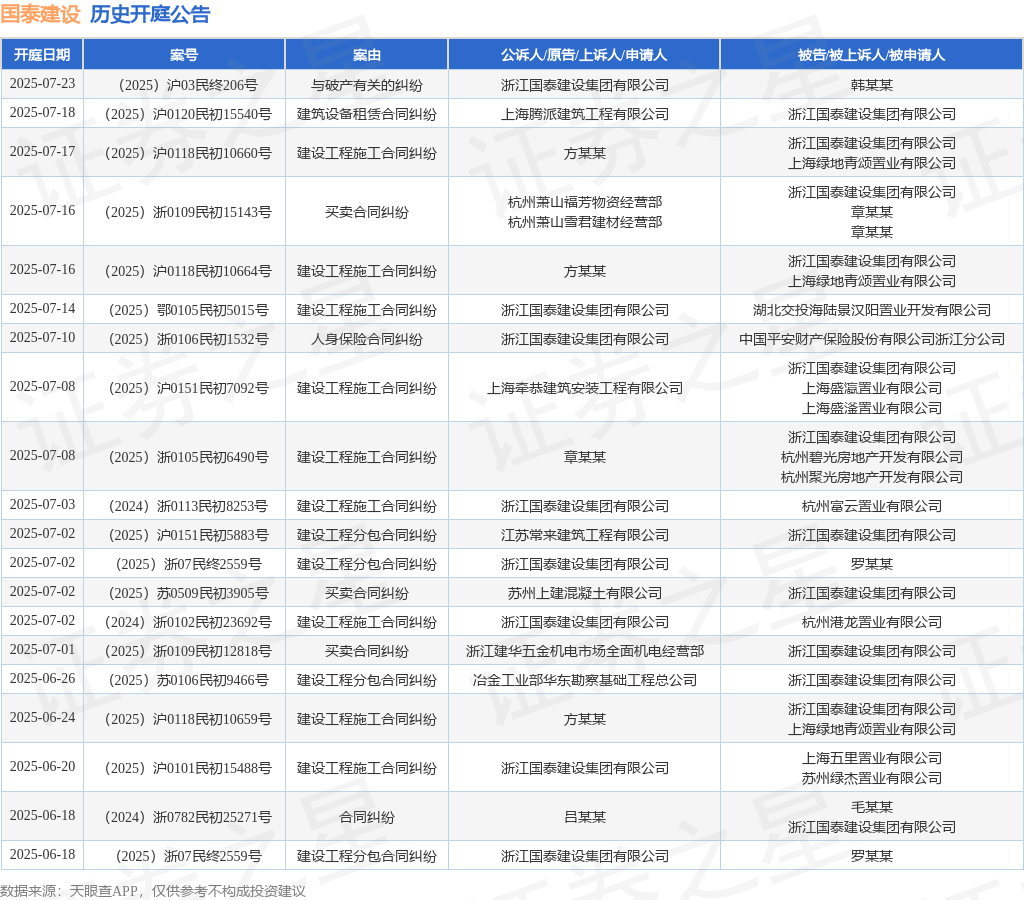Image resolution: width=1024 pixels, height=900 pixels.
Task: Select the 案号 column header
Action: pyautogui.click(x=184, y=55)
